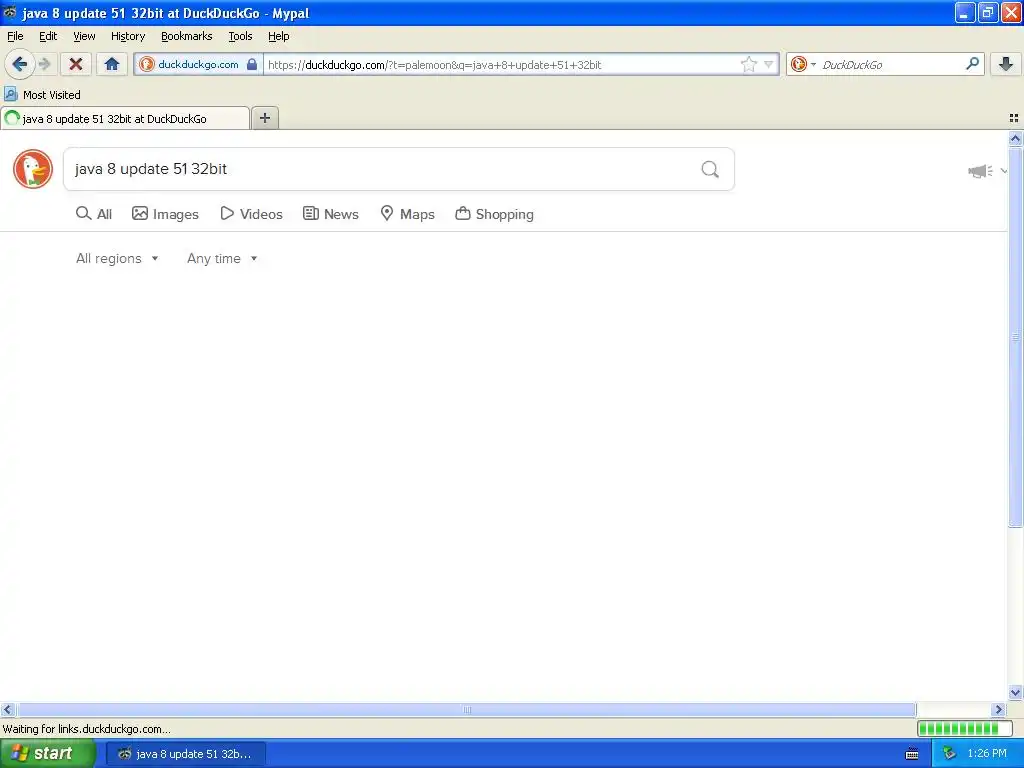Open the All regions dropdown

click(117, 259)
